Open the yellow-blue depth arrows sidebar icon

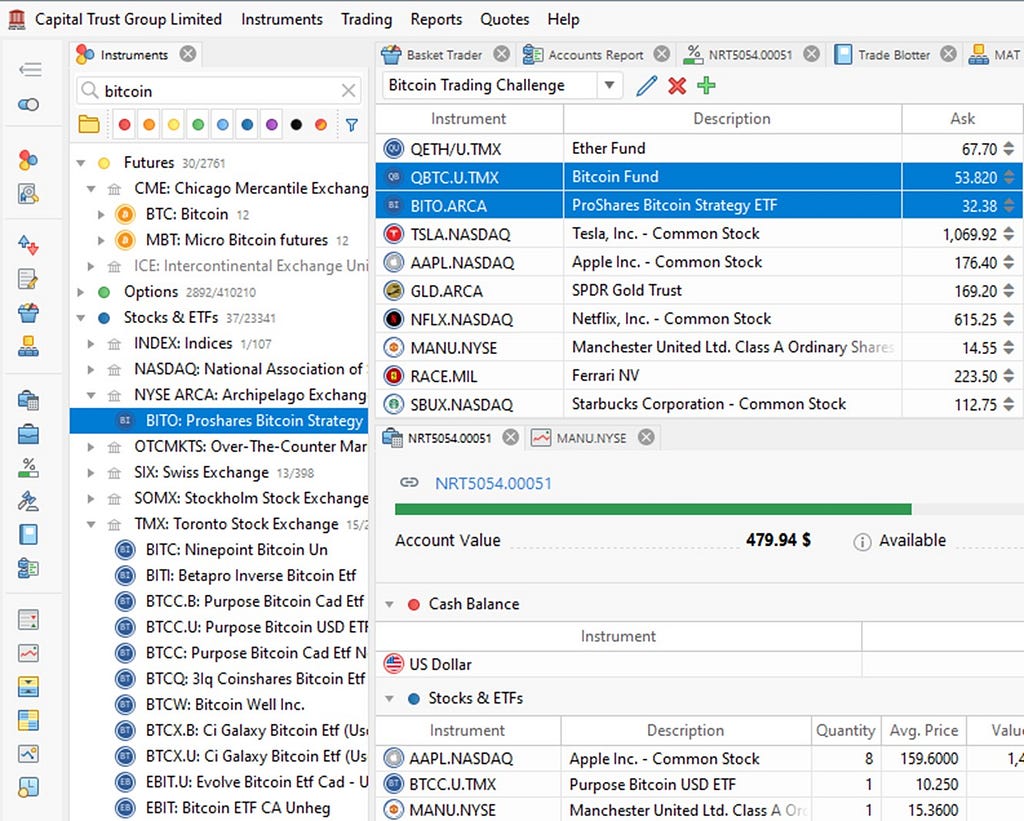(x=28, y=686)
